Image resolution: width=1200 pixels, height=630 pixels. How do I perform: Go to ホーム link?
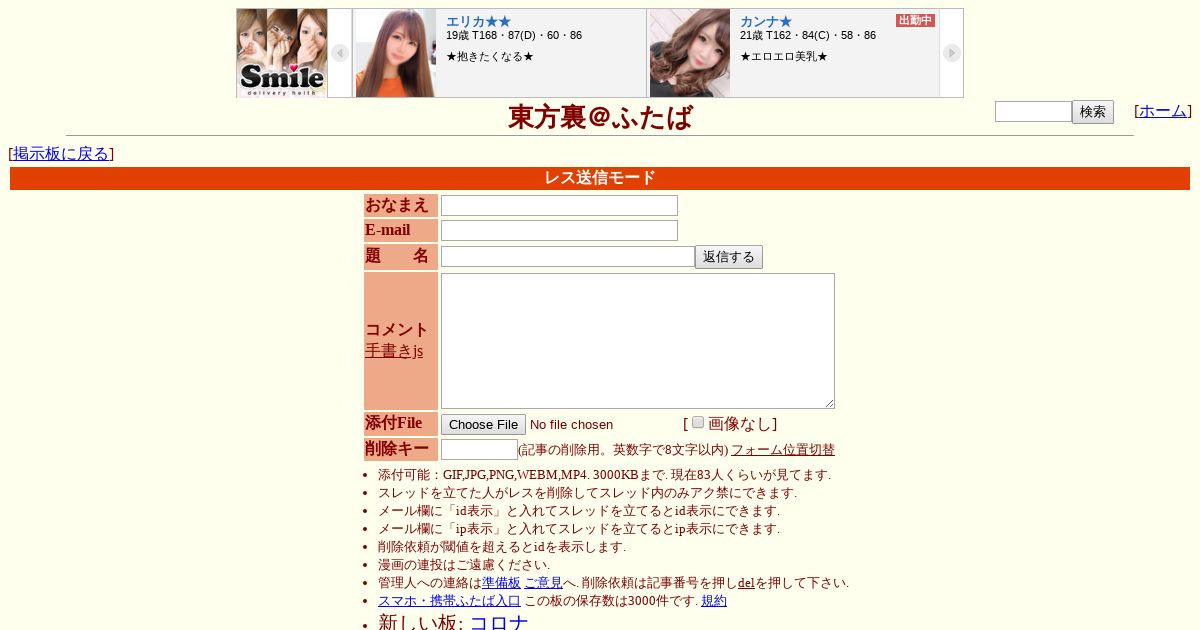[1163, 111]
